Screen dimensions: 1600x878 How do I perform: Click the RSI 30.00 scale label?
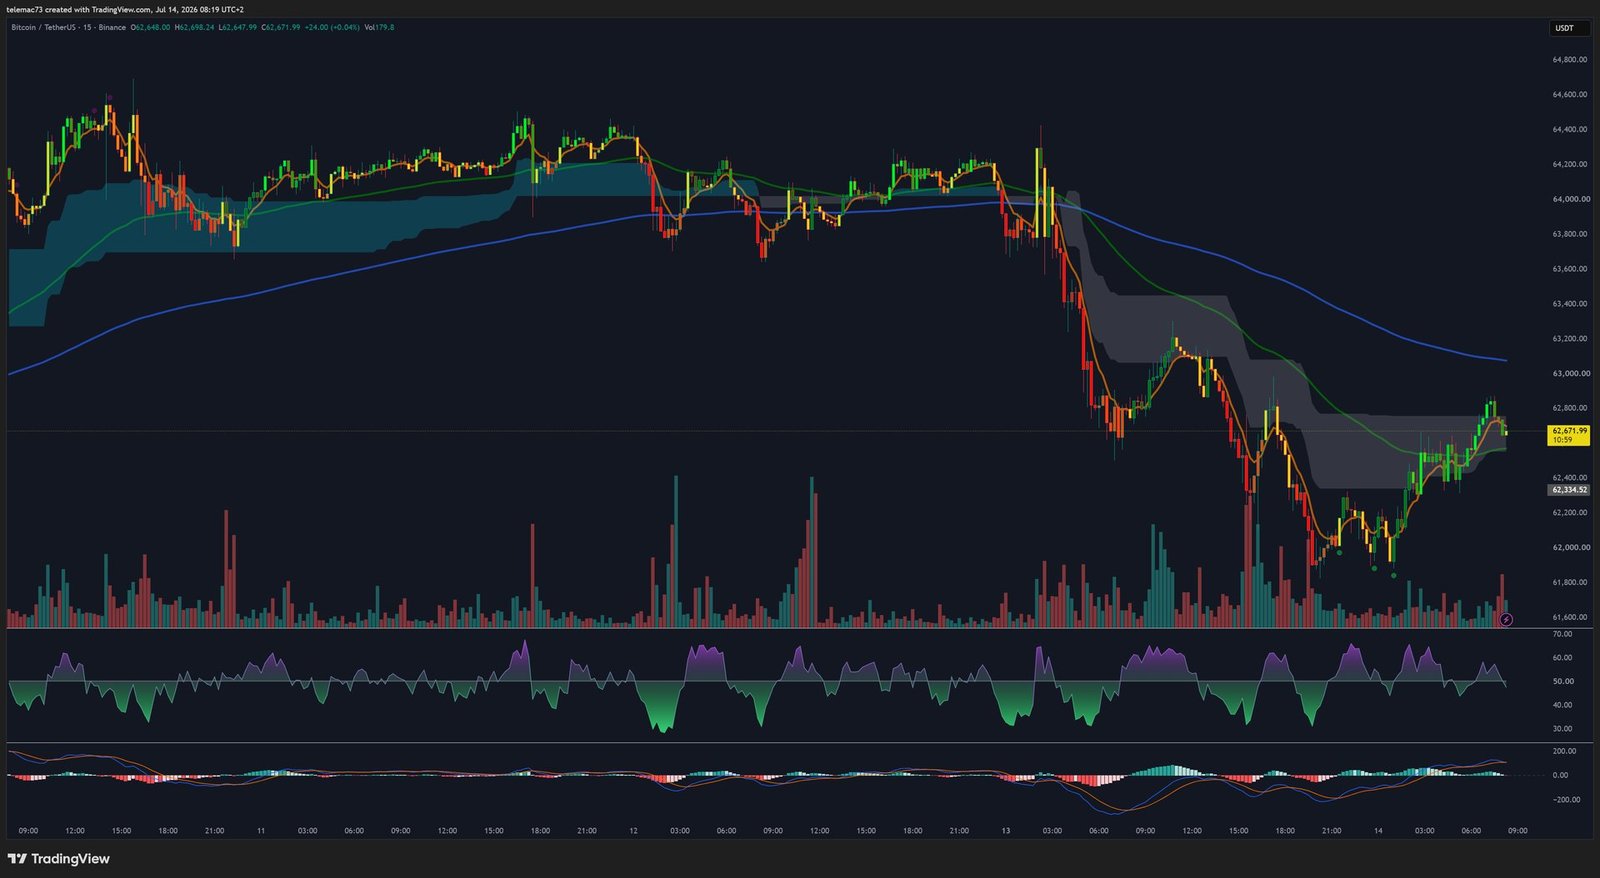click(1562, 729)
